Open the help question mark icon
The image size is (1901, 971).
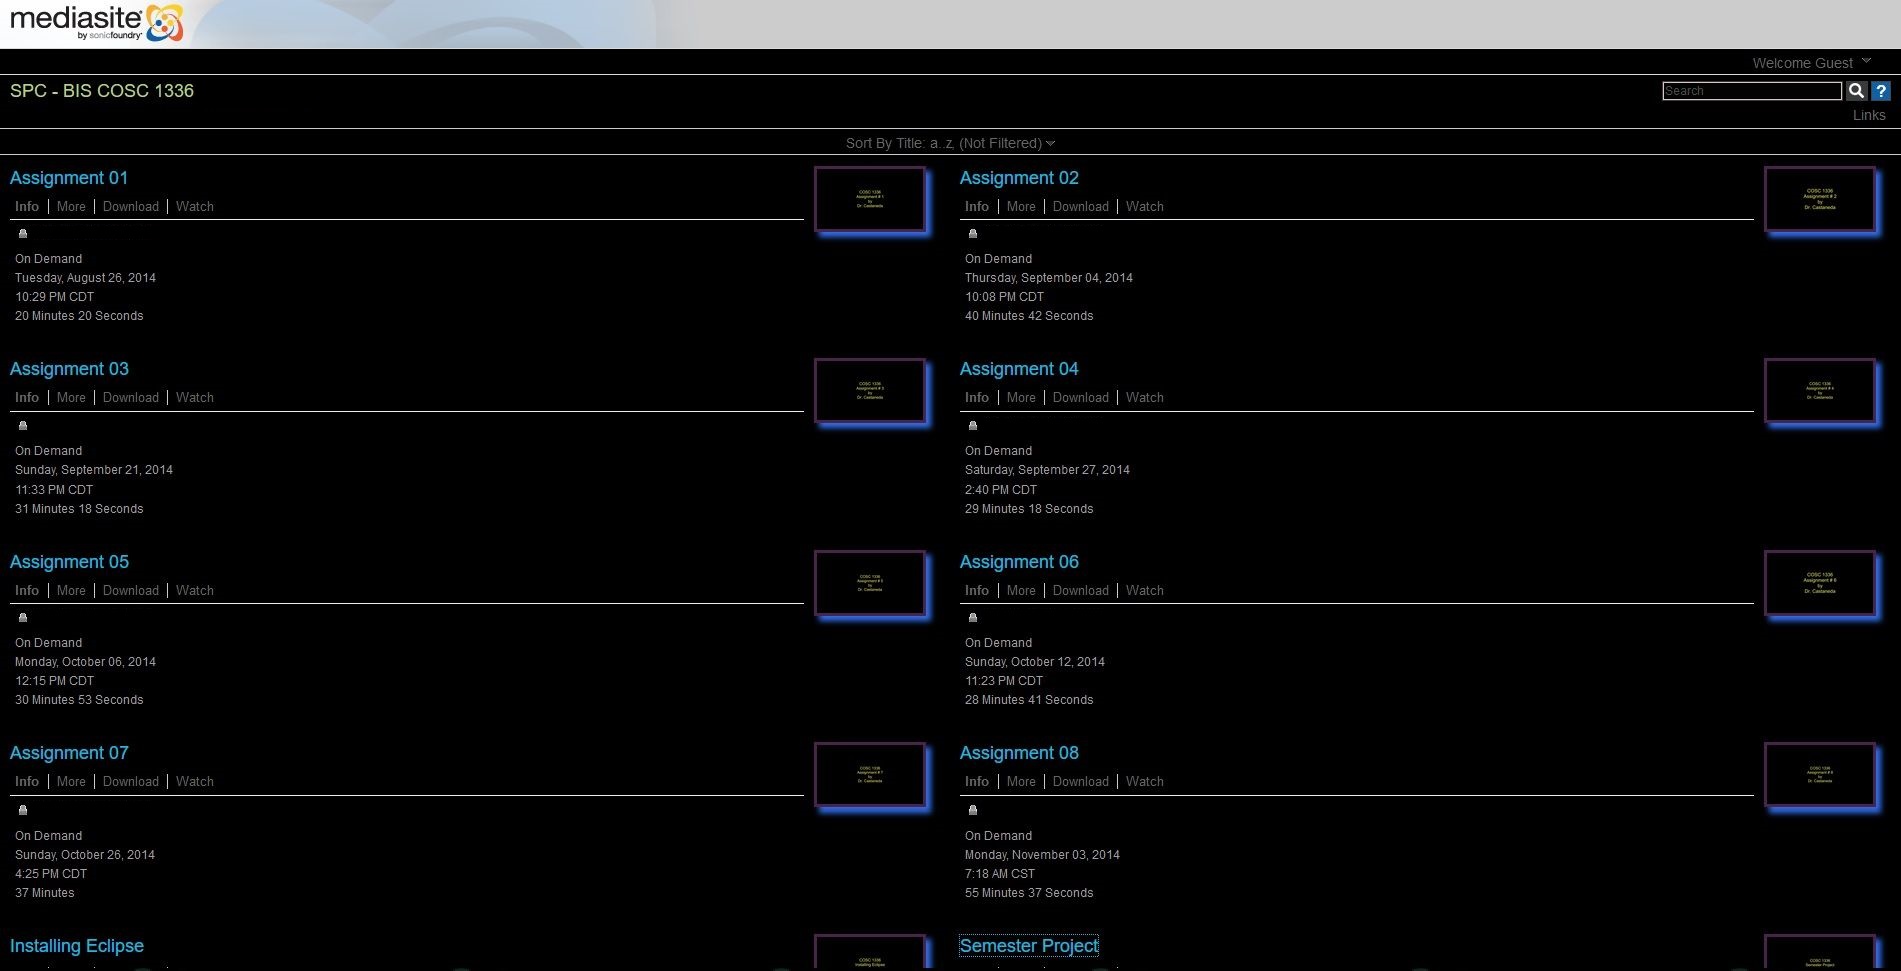coord(1881,91)
